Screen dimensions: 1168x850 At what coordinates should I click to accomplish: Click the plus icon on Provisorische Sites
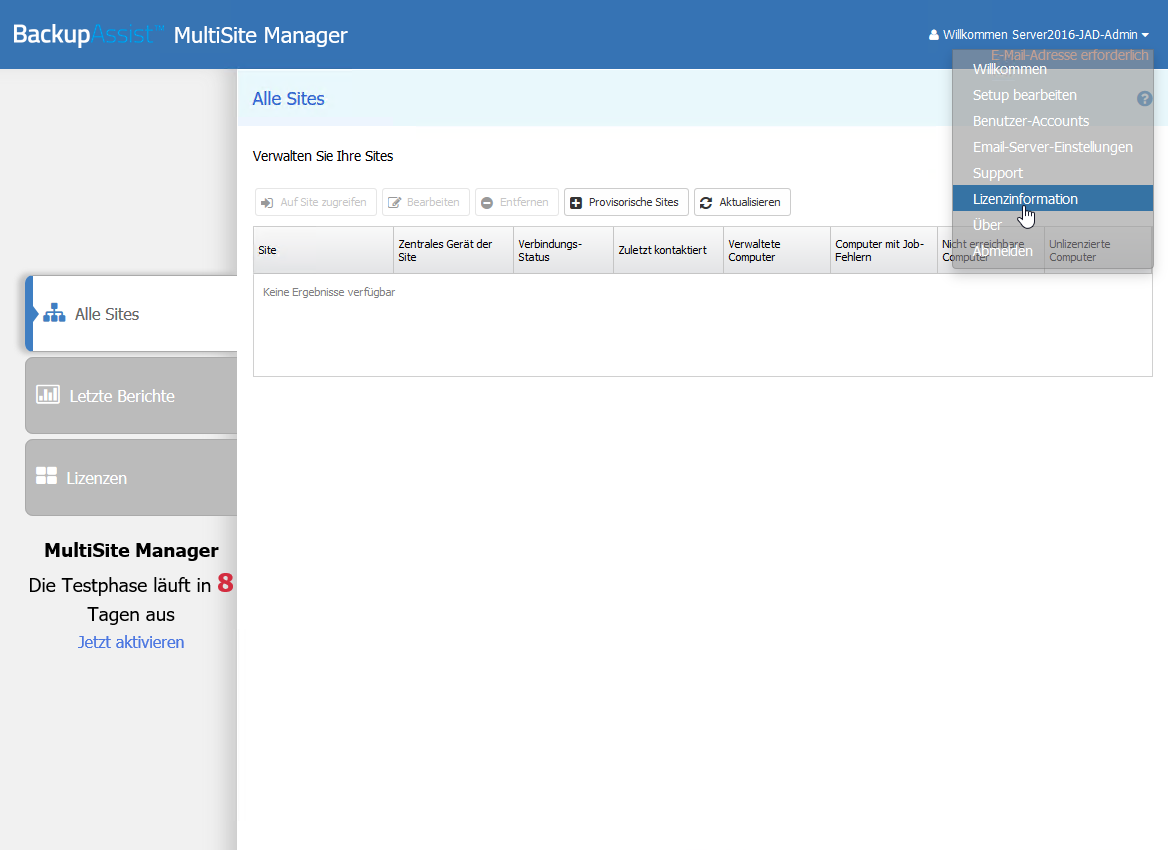click(x=576, y=203)
